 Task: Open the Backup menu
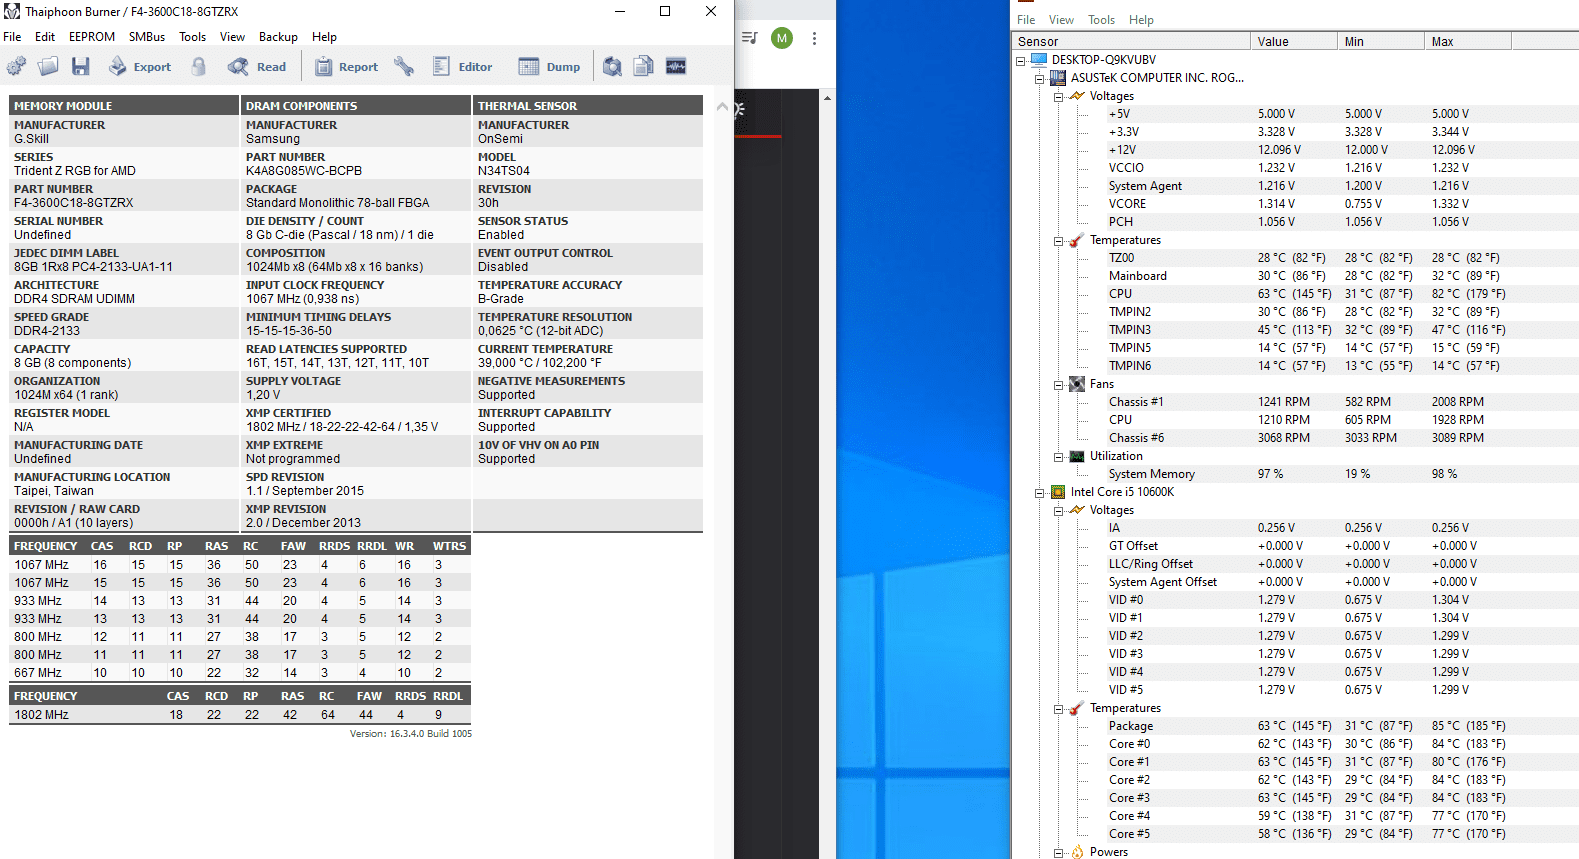(278, 36)
